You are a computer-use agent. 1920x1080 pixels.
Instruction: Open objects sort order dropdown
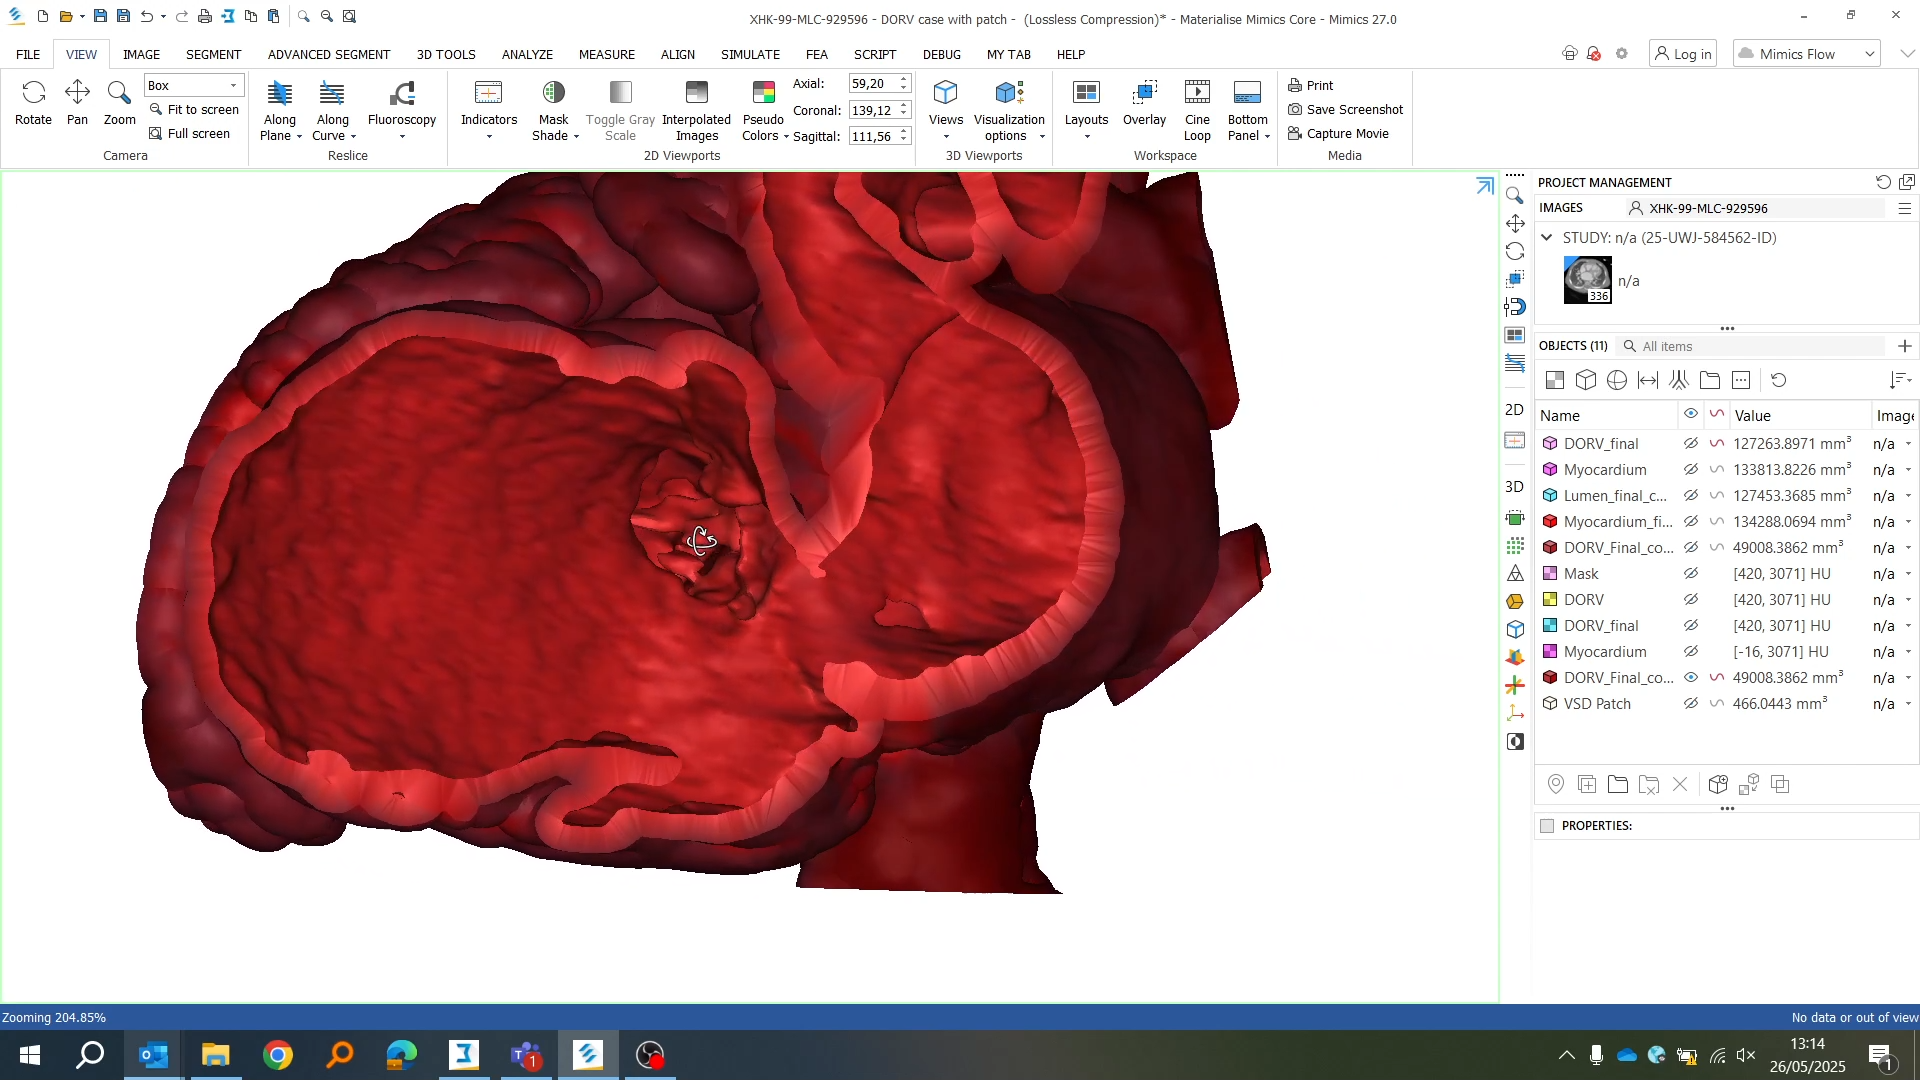click(x=1901, y=380)
